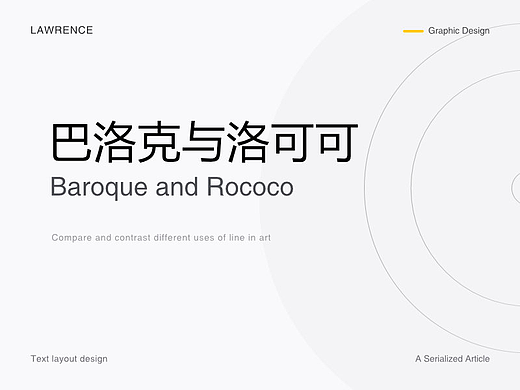Click the tagline starting 'Compare and contrast'
Screen dimensions: 520x390
pos(161,238)
